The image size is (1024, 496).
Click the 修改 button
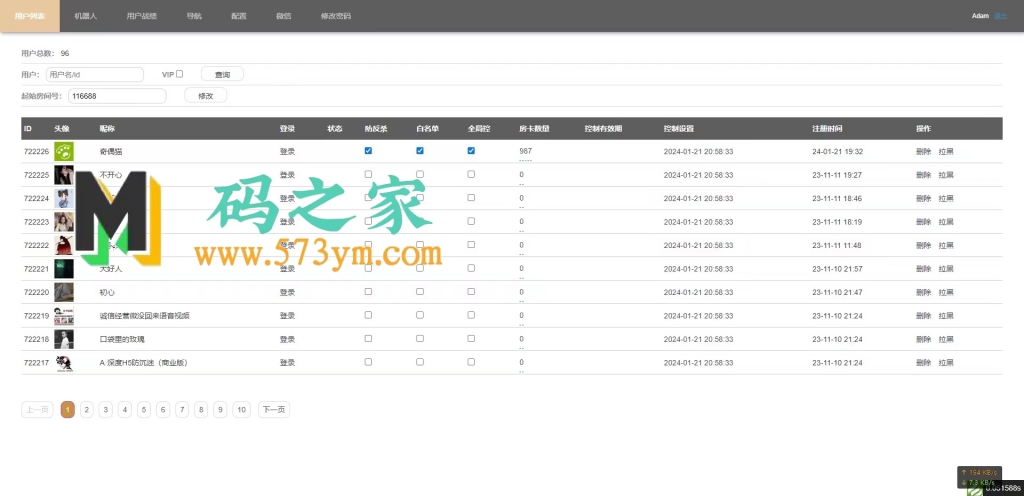click(205, 95)
